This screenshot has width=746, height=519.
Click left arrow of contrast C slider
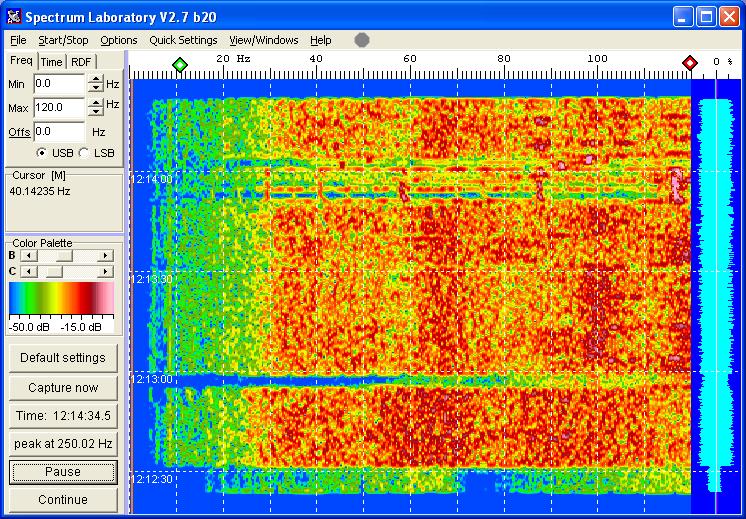27,271
